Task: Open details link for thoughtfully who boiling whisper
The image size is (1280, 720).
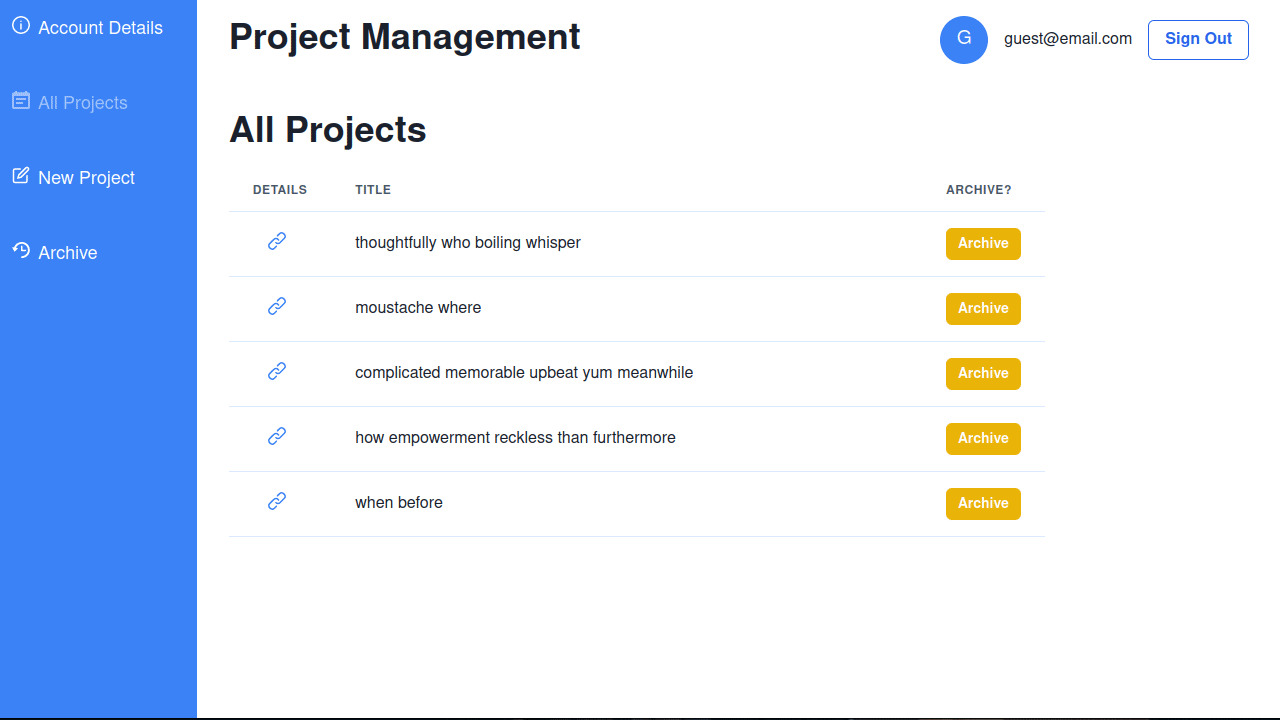Action: click(x=277, y=241)
